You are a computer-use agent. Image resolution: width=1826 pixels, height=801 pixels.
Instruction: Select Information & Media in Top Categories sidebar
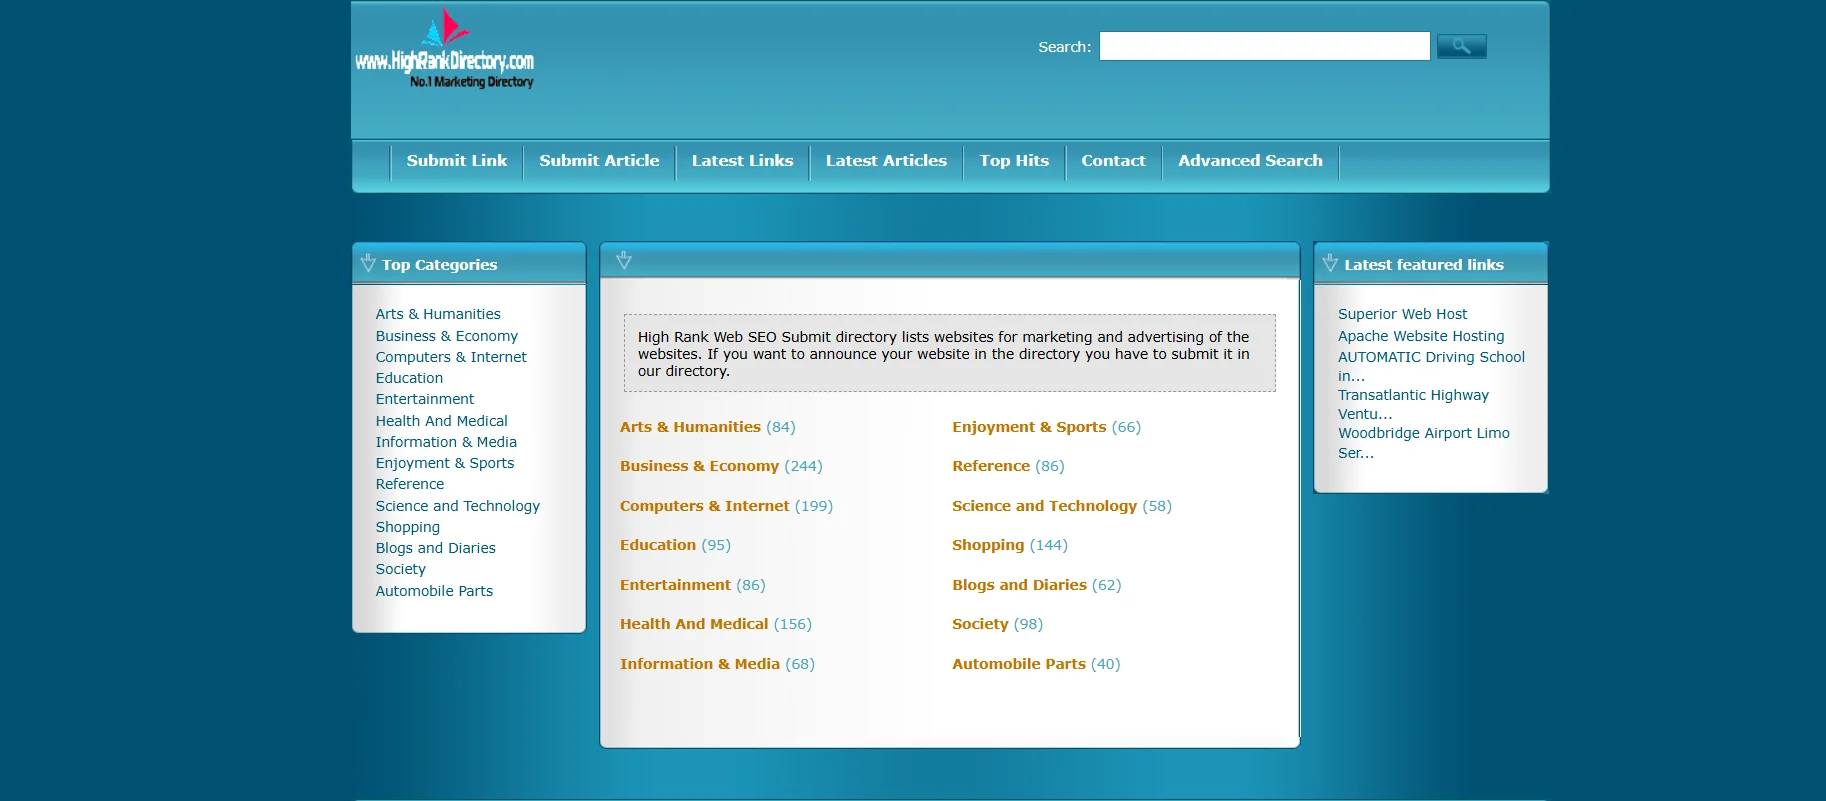tap(446, 442)
